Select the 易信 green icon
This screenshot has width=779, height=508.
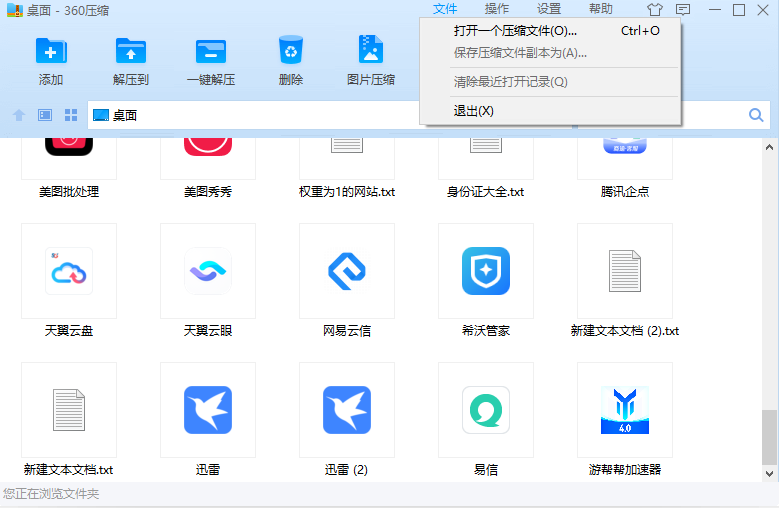tap(486, 410)
